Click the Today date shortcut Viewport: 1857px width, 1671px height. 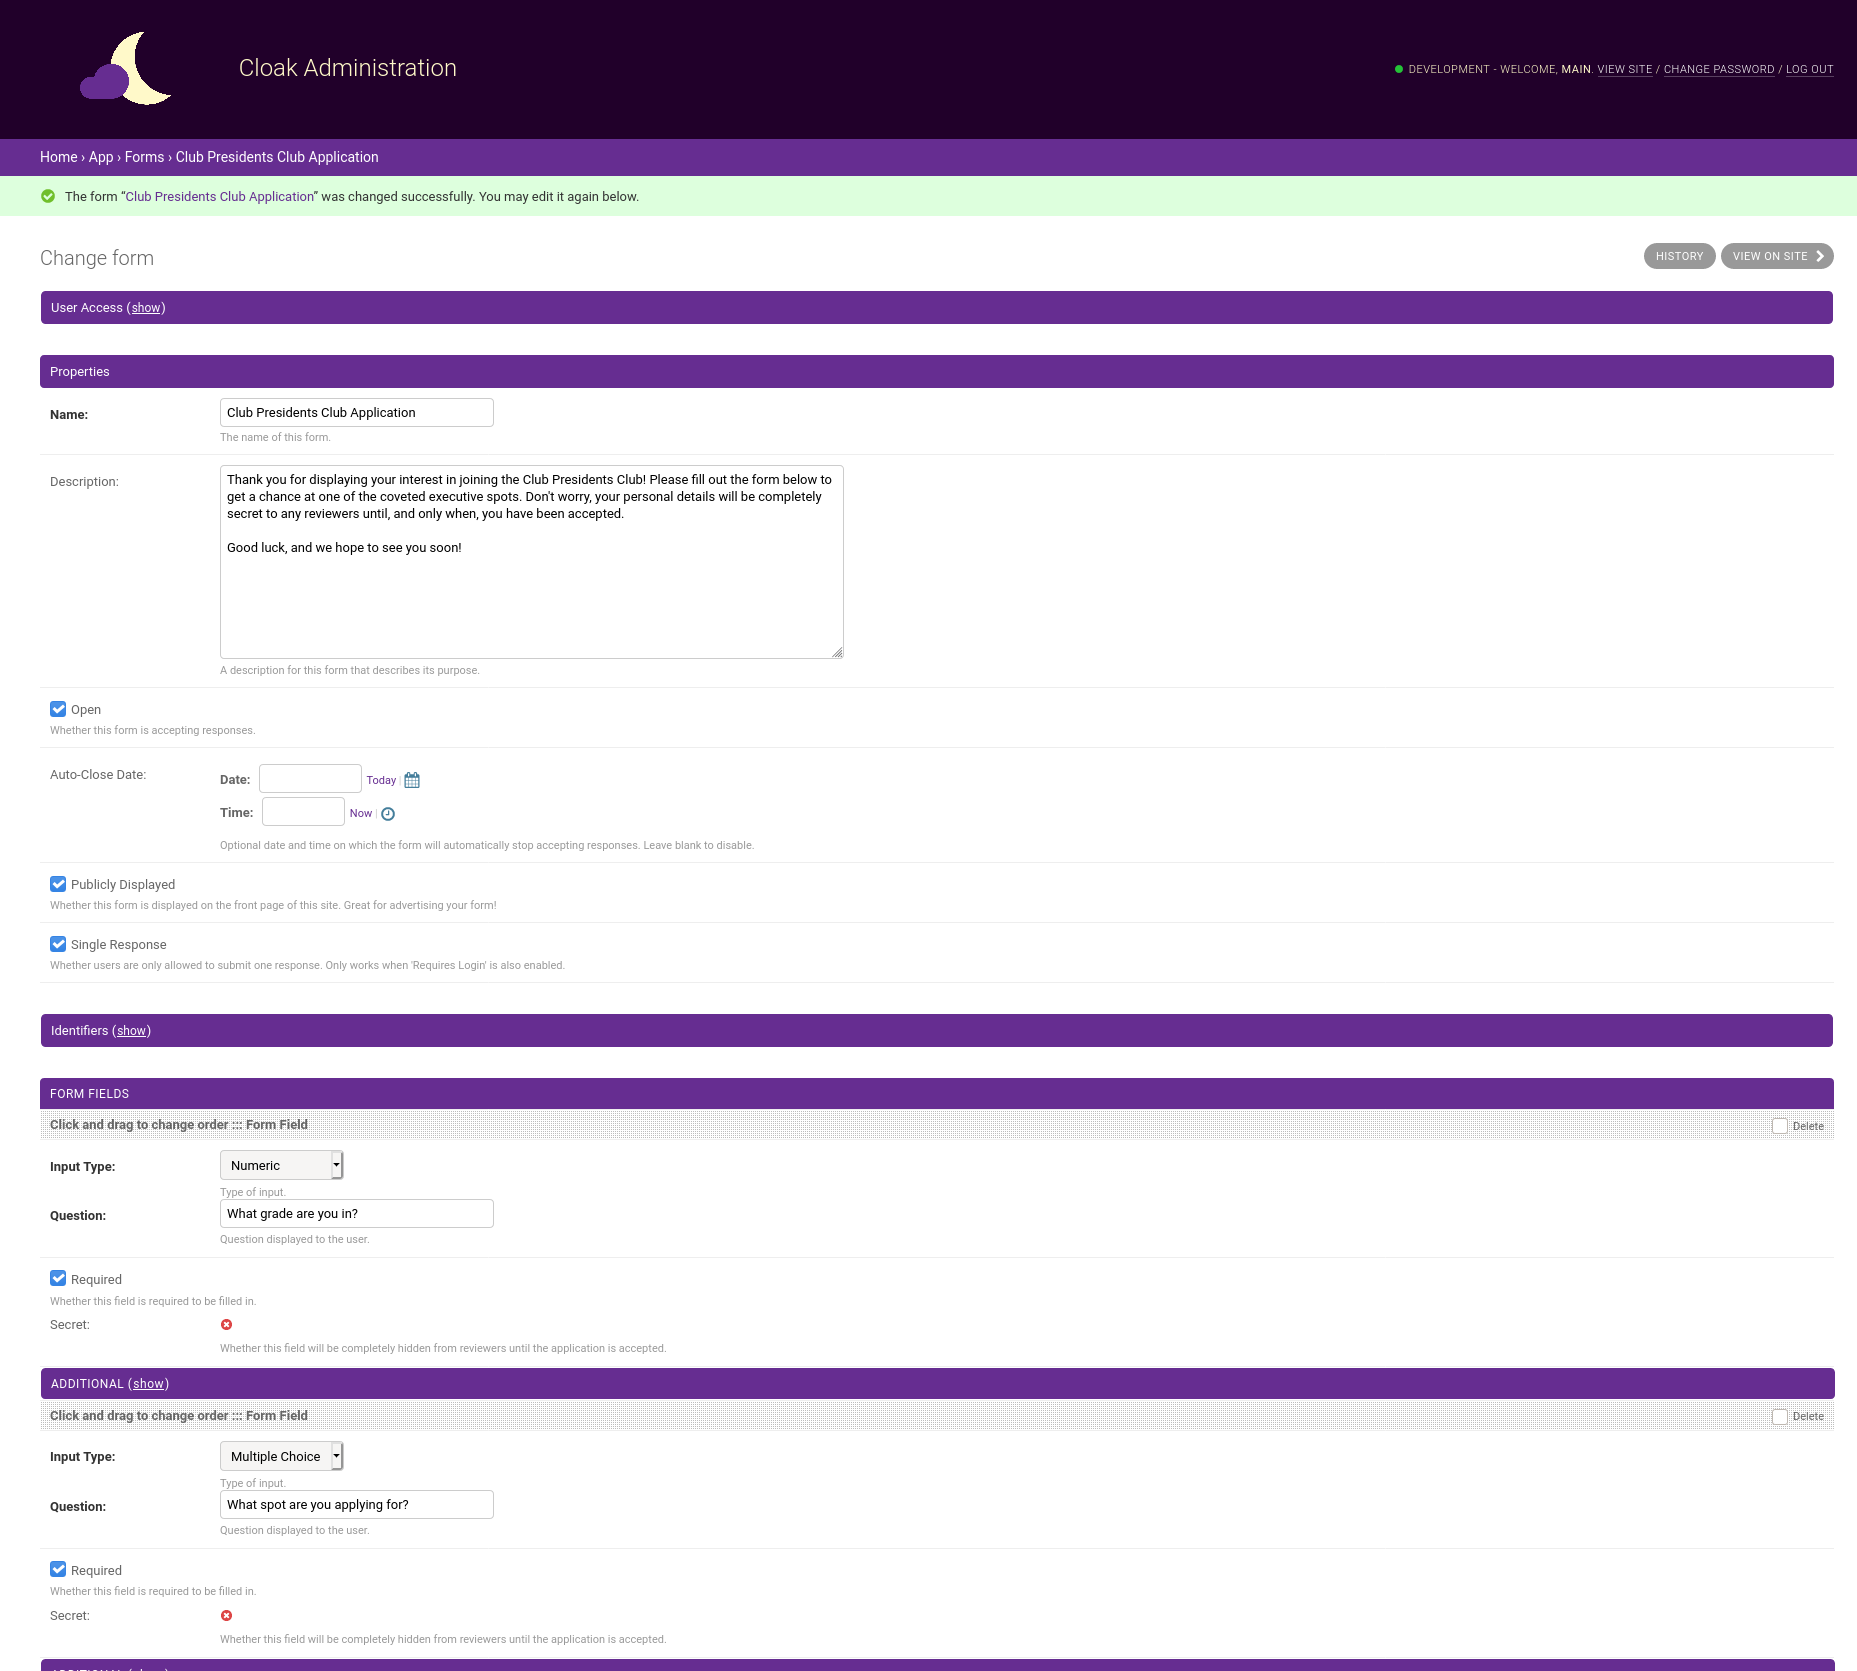point(381,780)
